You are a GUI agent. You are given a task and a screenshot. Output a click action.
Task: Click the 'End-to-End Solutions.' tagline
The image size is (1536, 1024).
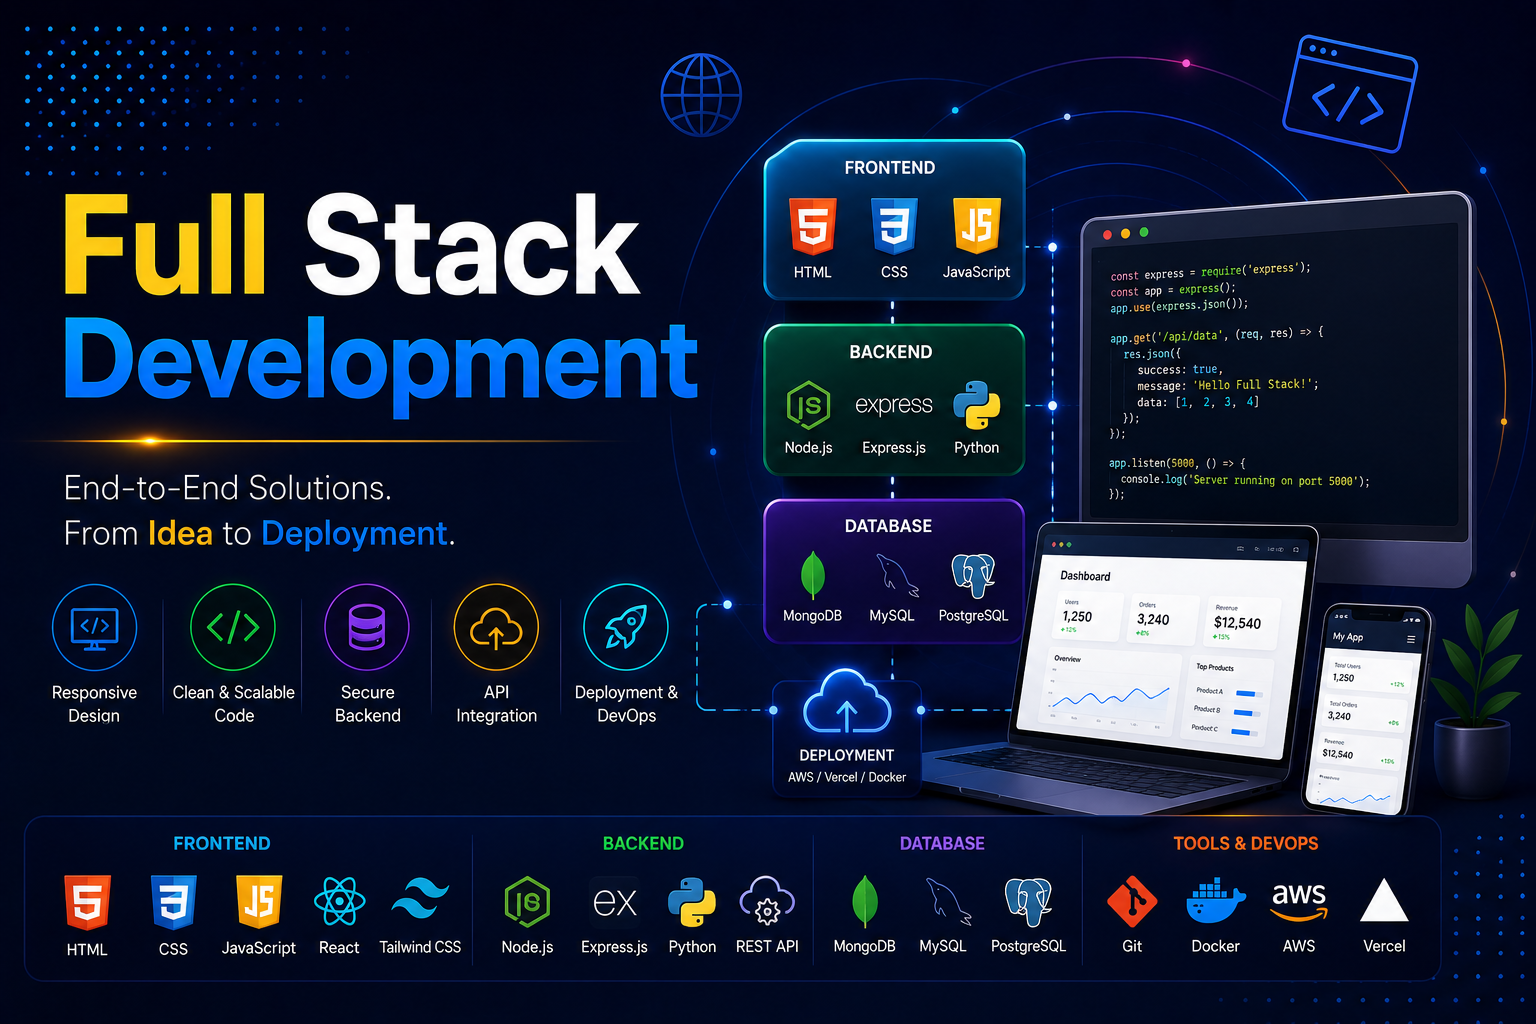(x=227, y=488)
